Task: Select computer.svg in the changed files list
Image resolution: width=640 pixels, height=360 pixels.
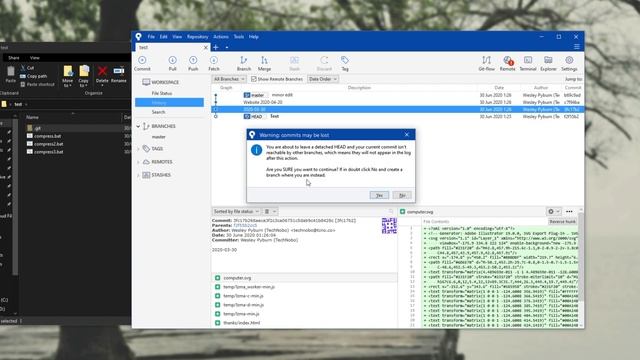Action: pos(304,278)
